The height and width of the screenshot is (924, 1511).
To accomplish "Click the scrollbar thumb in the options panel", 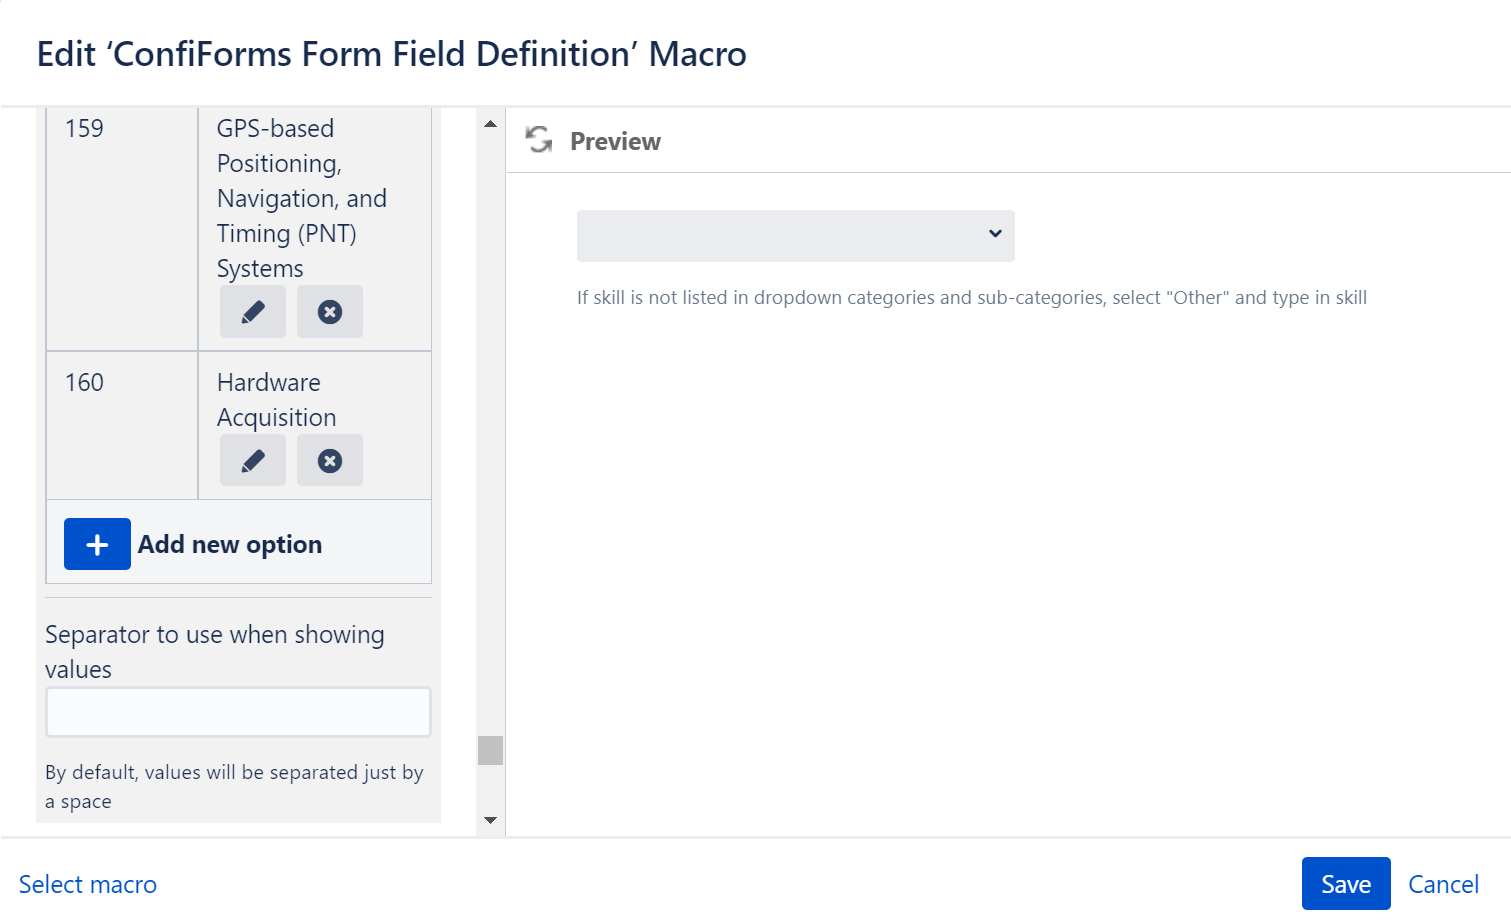I will tap(490, 749).
